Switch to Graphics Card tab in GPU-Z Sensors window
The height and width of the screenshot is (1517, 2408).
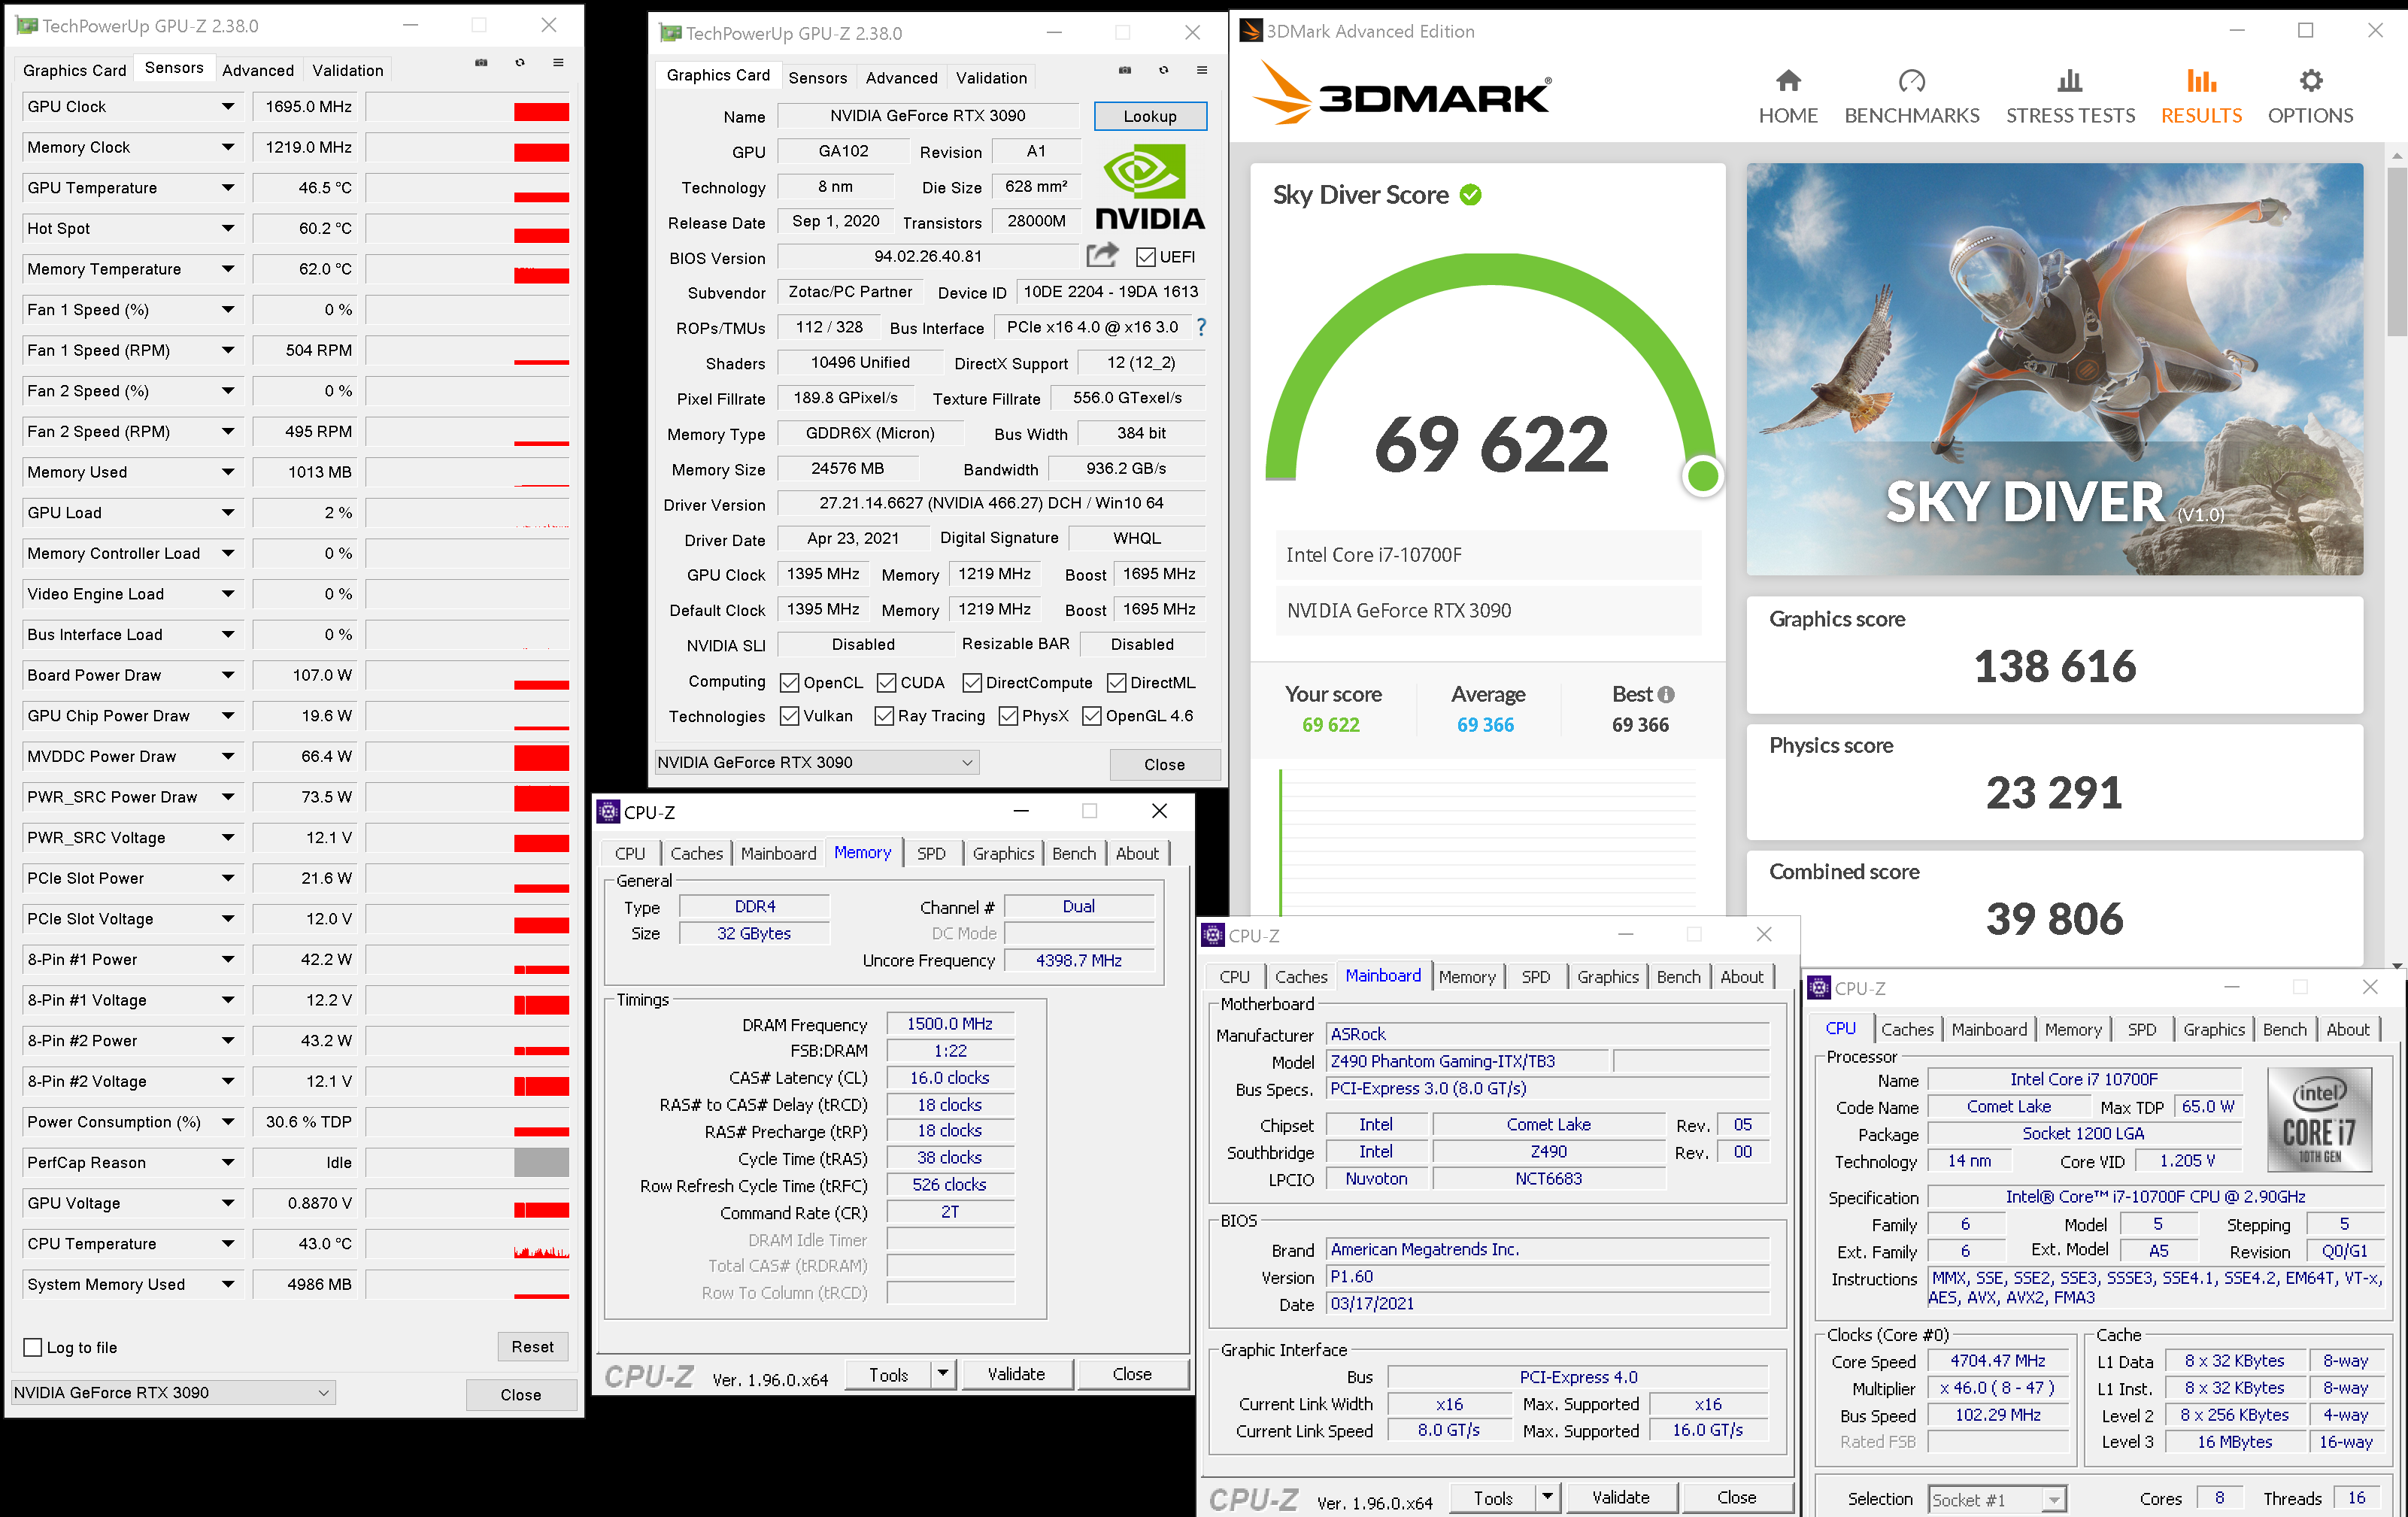point(75,70)
